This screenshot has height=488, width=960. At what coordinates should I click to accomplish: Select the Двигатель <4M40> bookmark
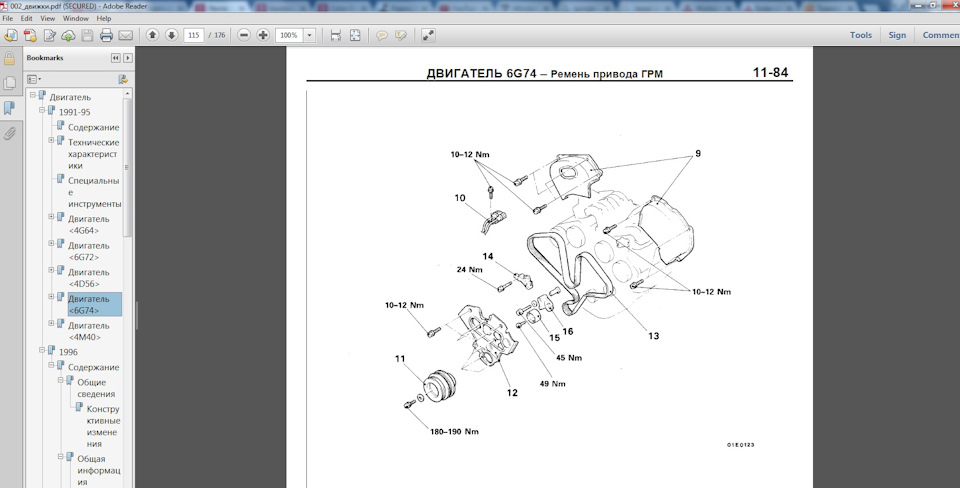pyautogui.click(x=89, y=331)
